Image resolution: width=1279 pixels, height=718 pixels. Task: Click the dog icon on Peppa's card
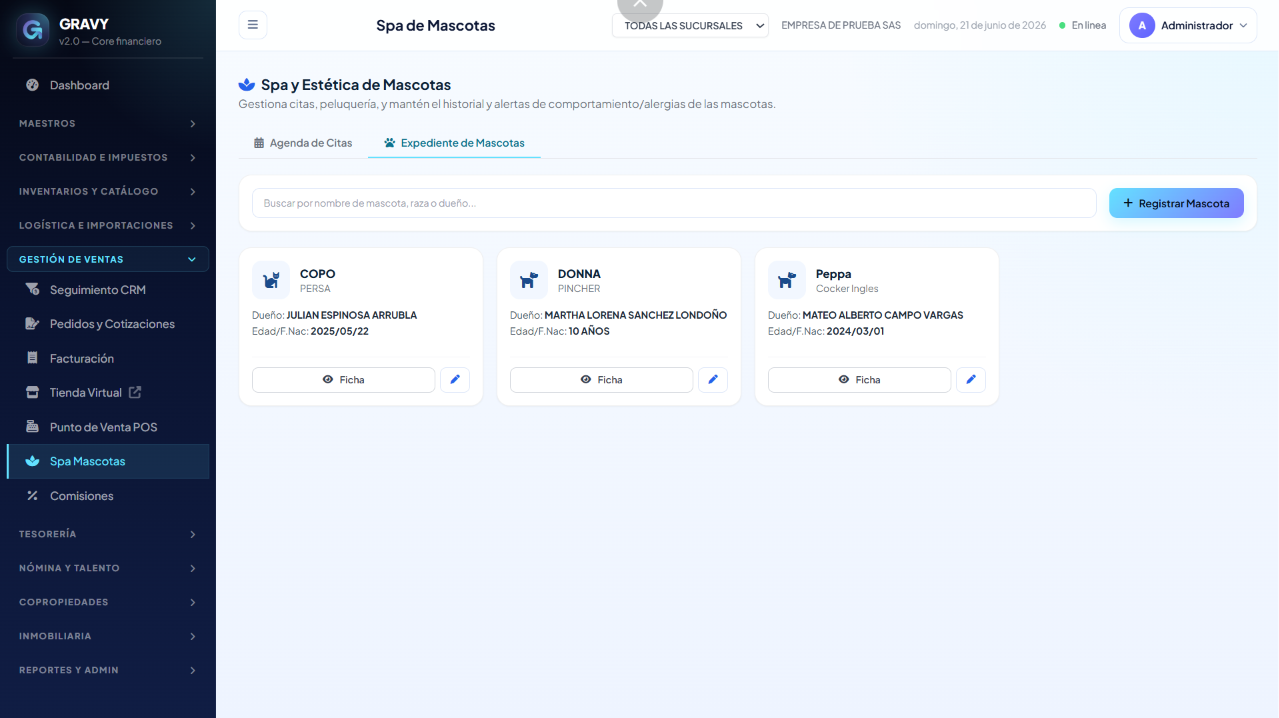click(x=787, y=280)
